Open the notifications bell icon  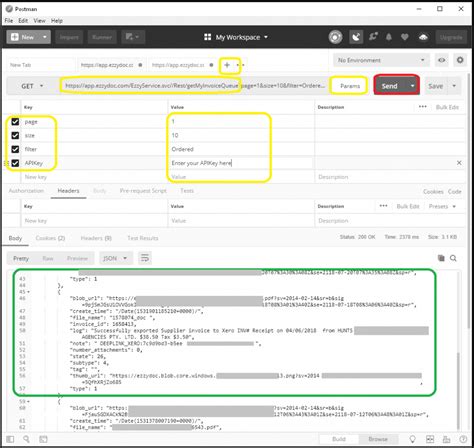[389, 37]
